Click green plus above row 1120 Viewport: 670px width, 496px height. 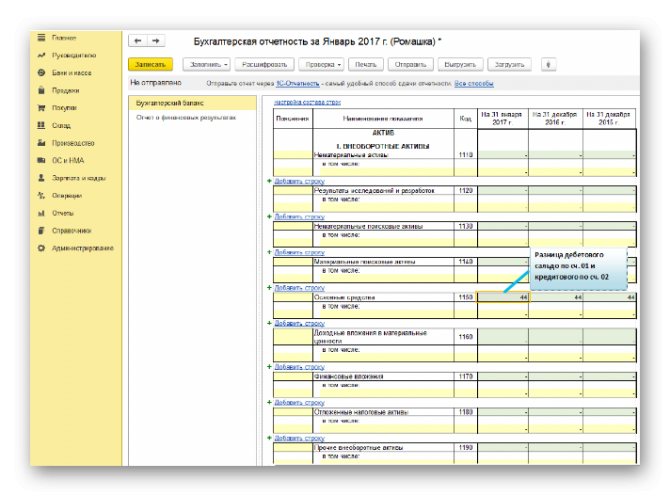pyautogui.click(x=269, y=181)
